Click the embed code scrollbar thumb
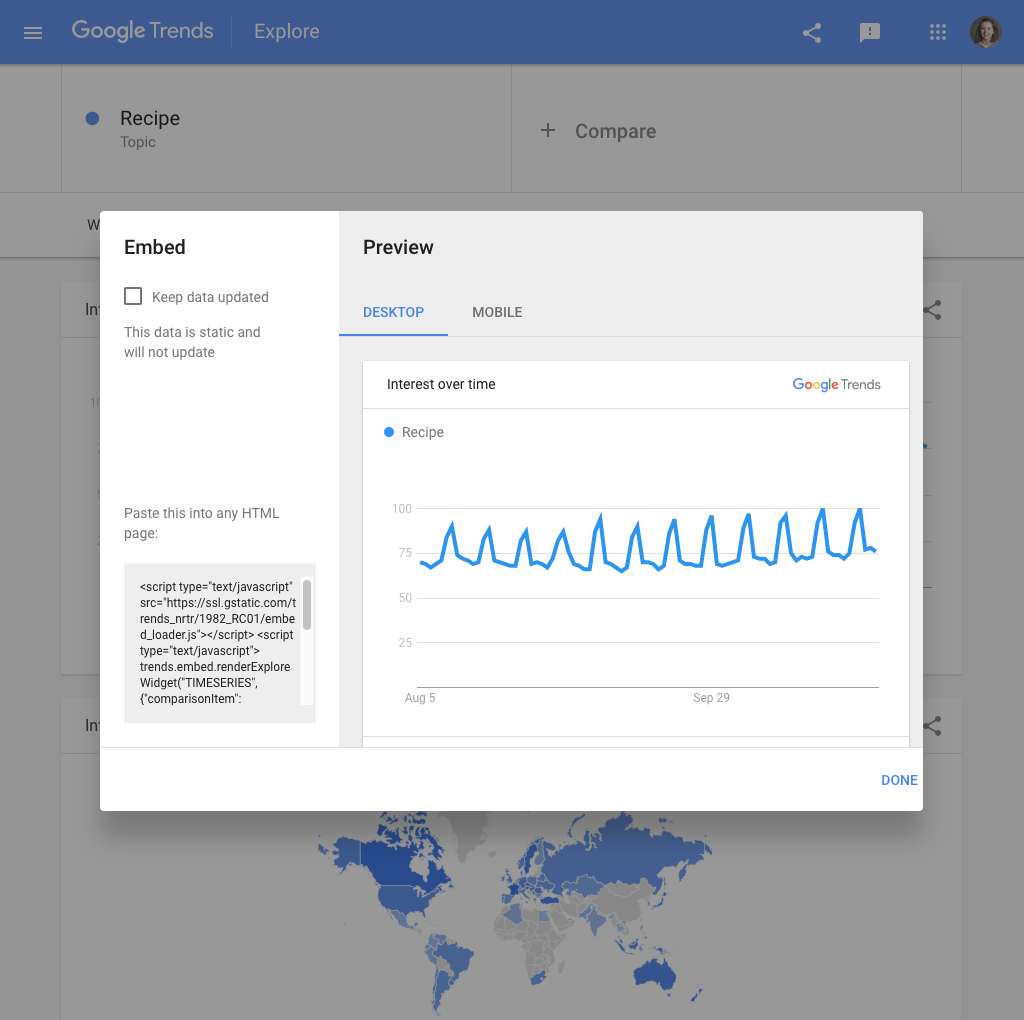 [307, 604]
